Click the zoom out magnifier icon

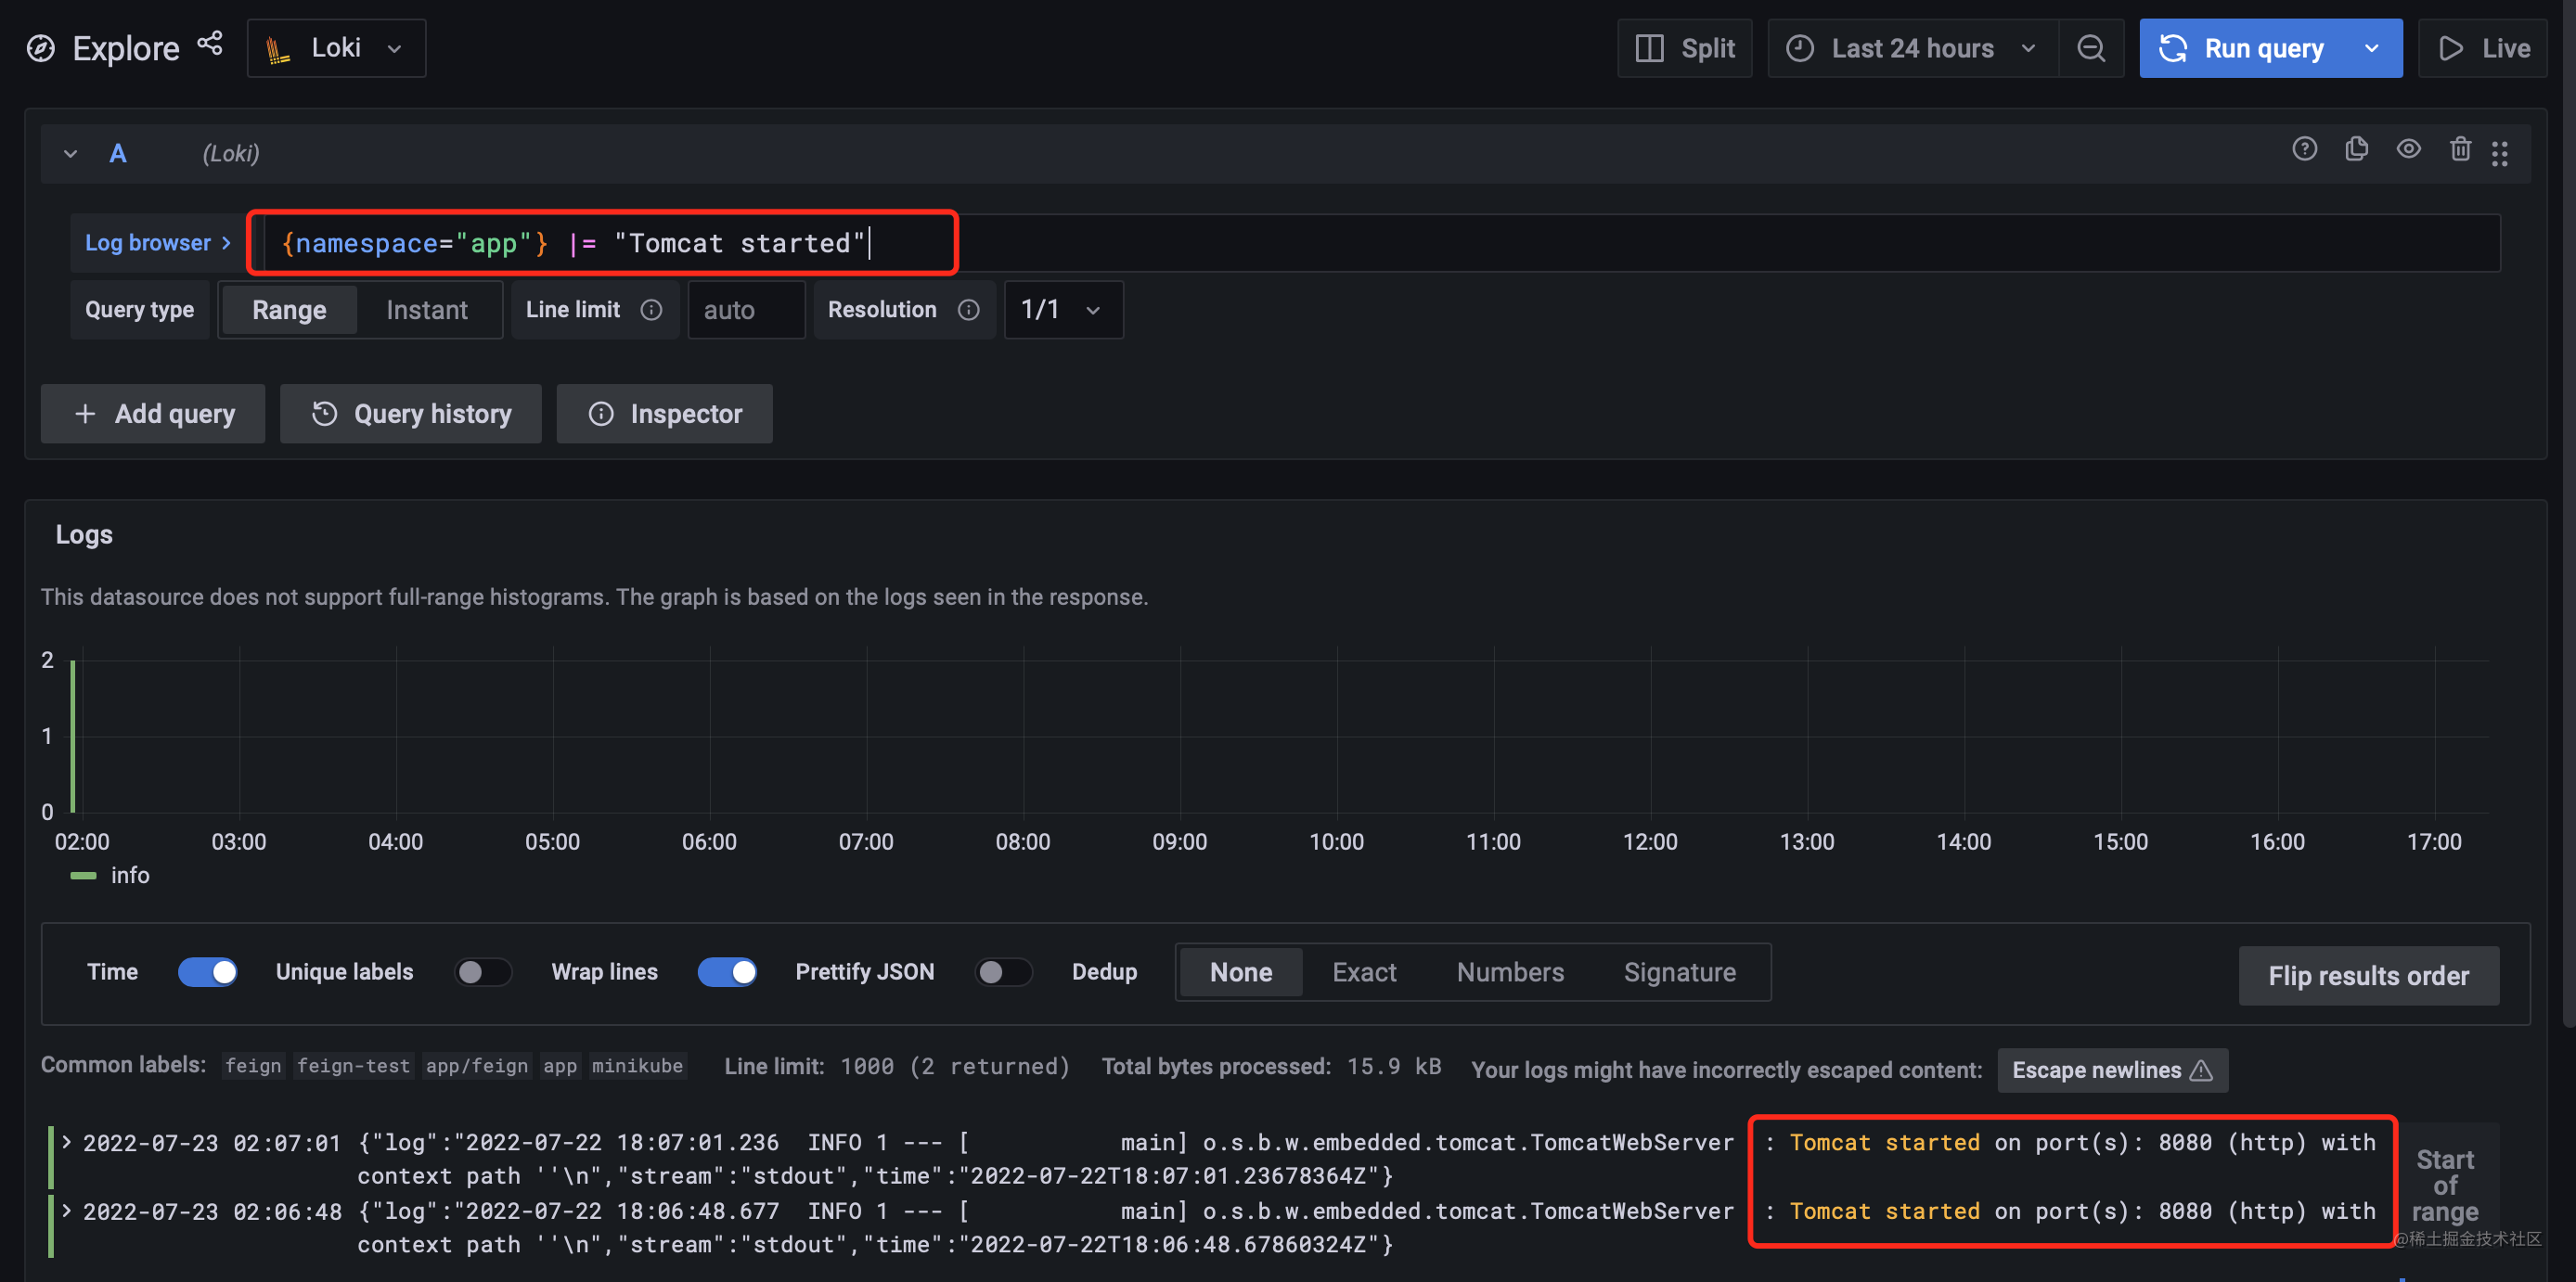point(2092,47)
